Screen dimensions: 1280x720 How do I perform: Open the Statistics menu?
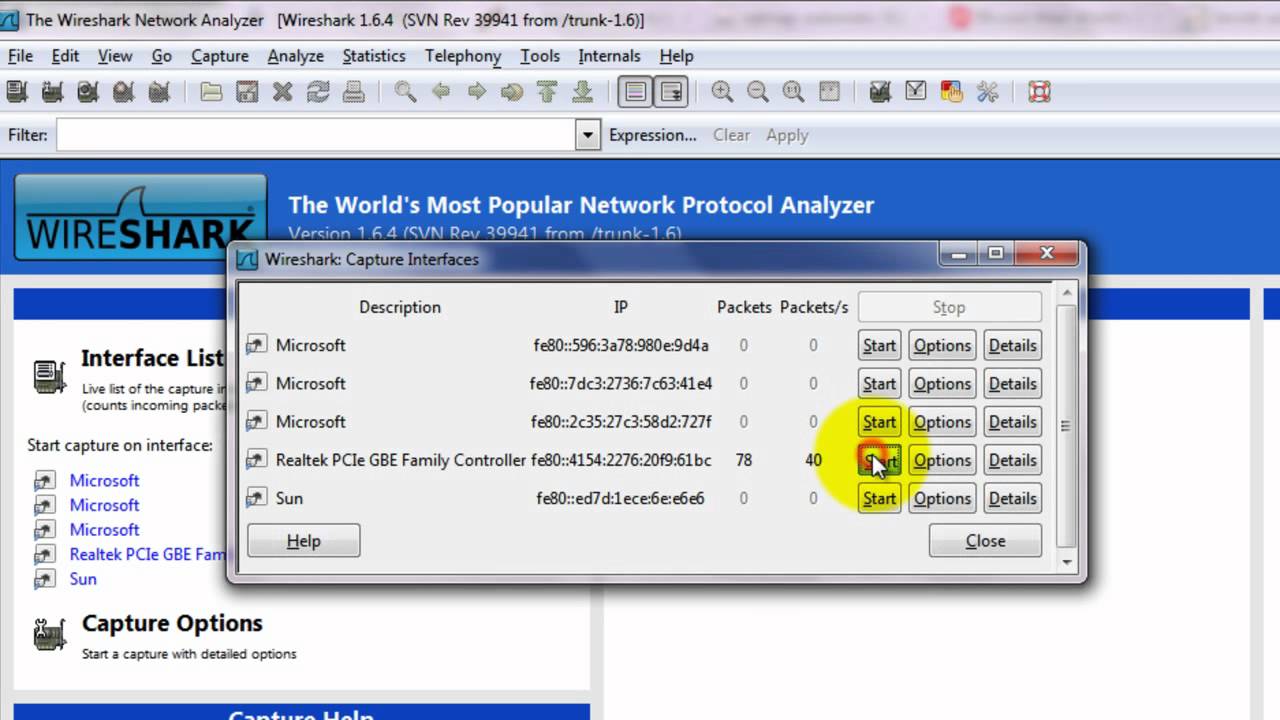coord(374,56)
